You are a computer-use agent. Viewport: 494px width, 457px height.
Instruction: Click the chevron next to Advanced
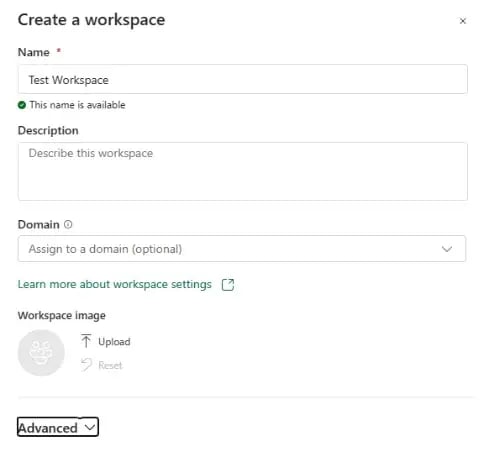[x=90, y=427]
